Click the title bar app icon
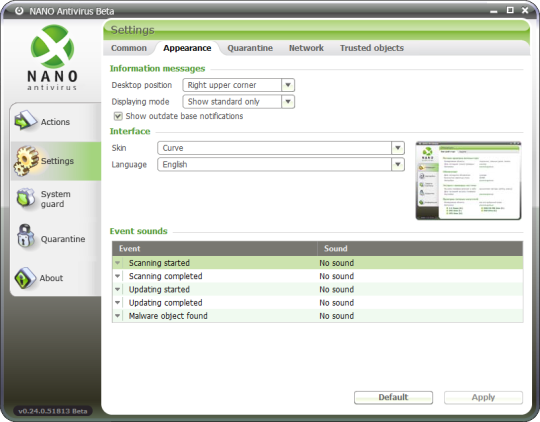Image resolution: width=540 pixels, height=422 pixels. [x=19, y=11]
